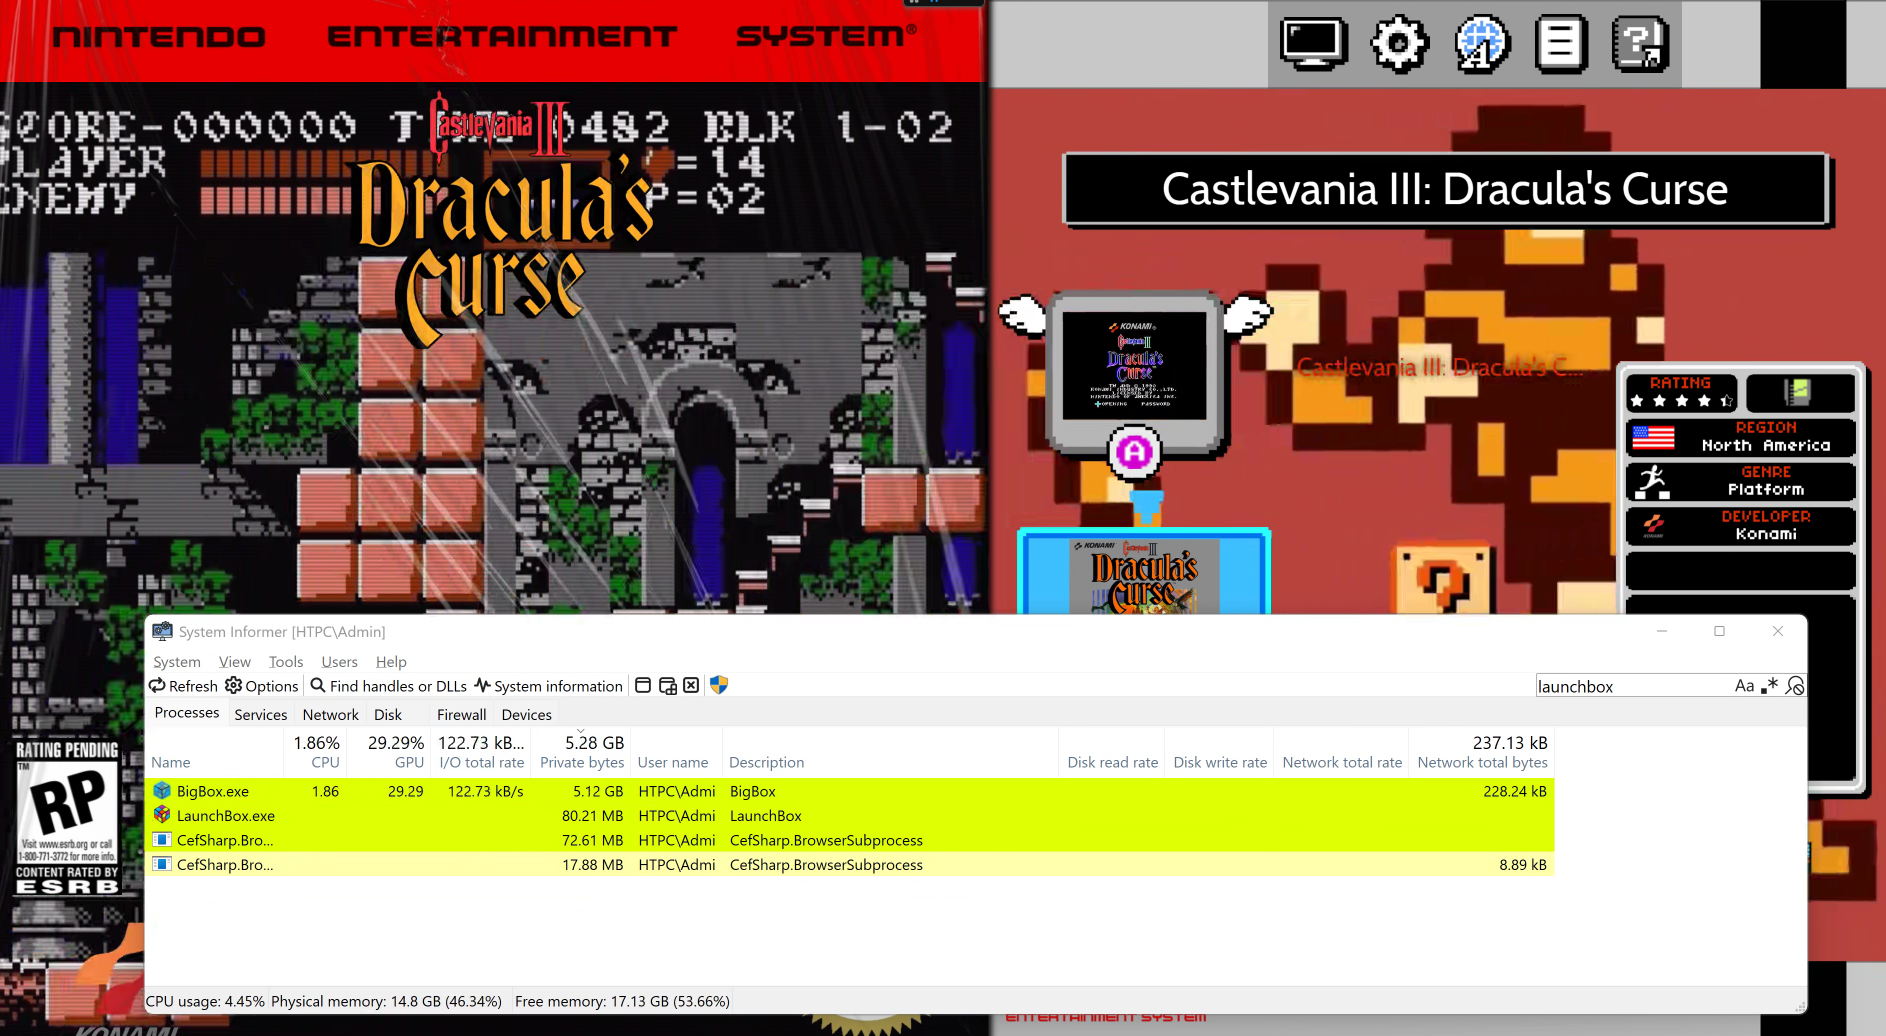Switch to the Services tab

tap(260, 715)
